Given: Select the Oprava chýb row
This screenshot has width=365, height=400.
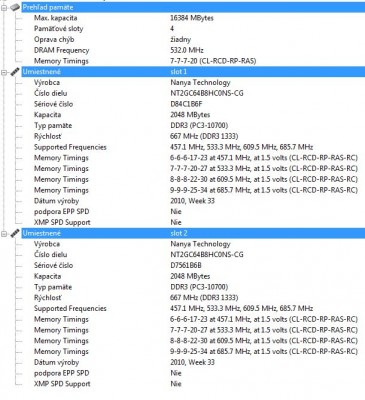Looking at the screenshot, I should coord(193,39).
